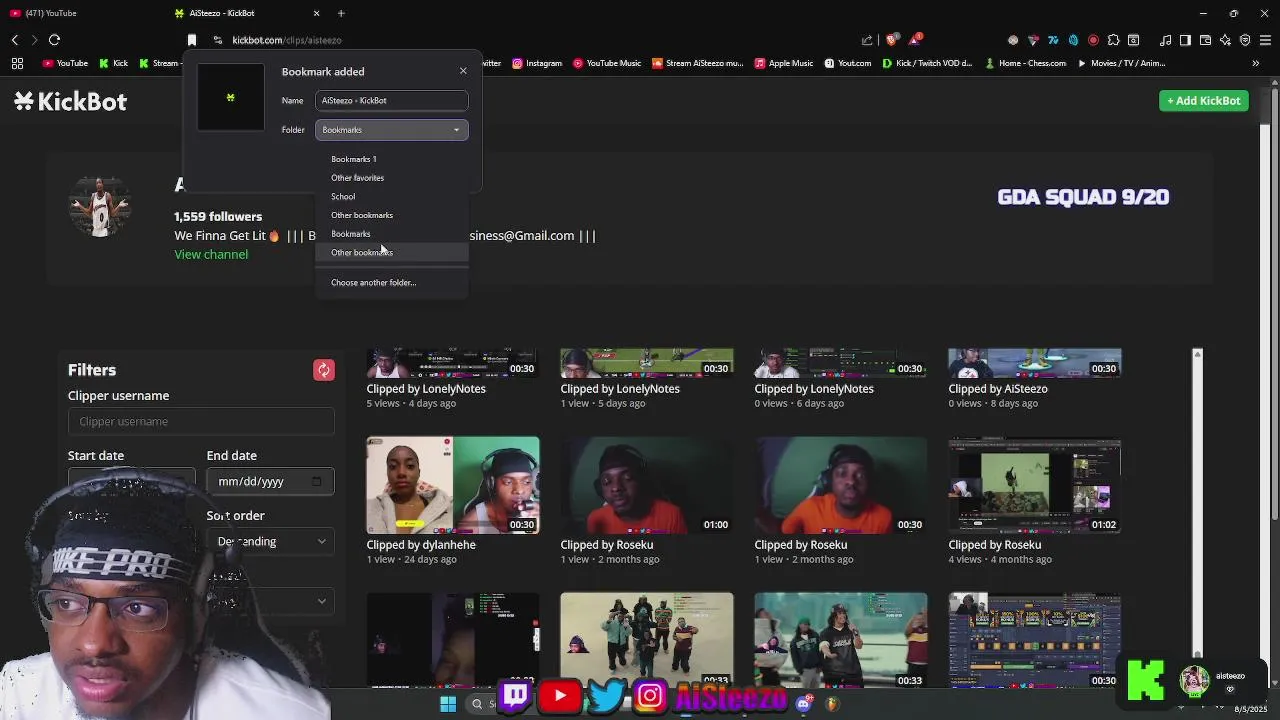Click the browser back arrow
This screenshot has height=720, width=1280.
click(x=15, y=40)
